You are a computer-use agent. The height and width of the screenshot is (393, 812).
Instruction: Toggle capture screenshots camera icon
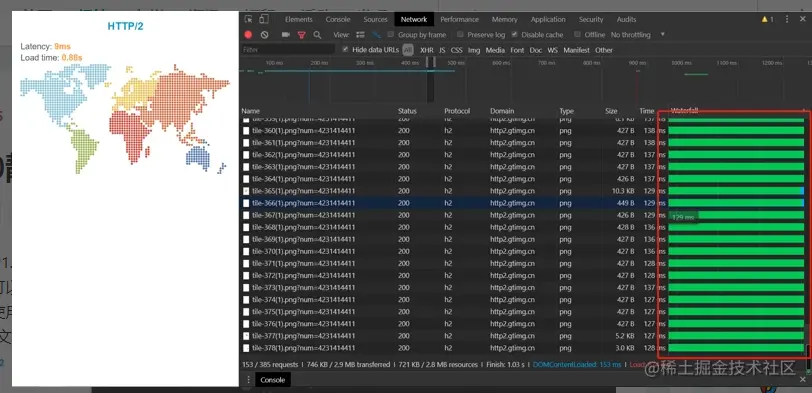(285, 35)
